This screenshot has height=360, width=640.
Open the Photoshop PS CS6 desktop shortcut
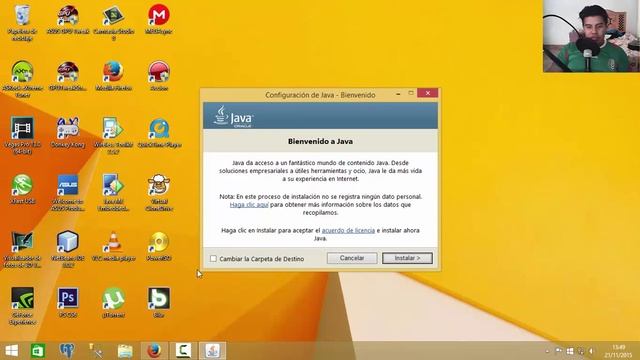click(x=68, y=303)
